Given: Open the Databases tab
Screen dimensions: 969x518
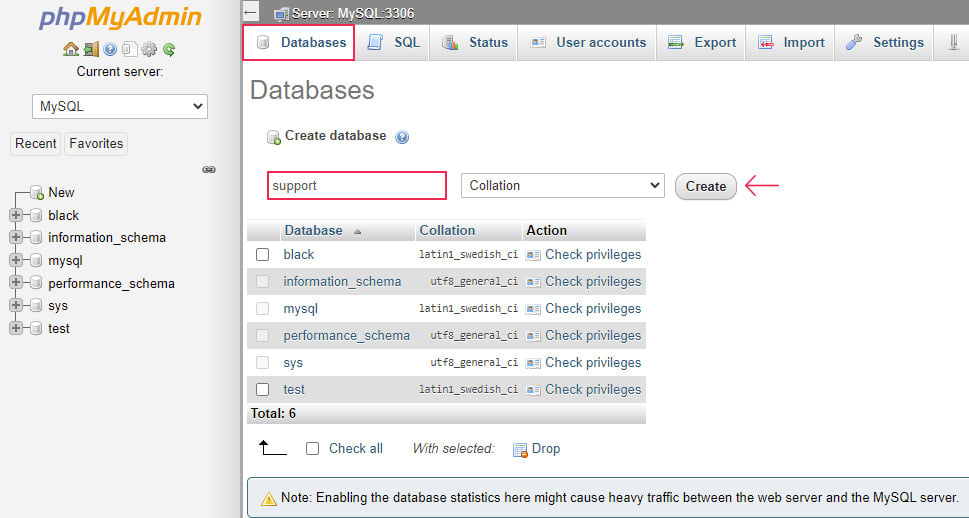Looking at the screenshot, I should [298, 43].
